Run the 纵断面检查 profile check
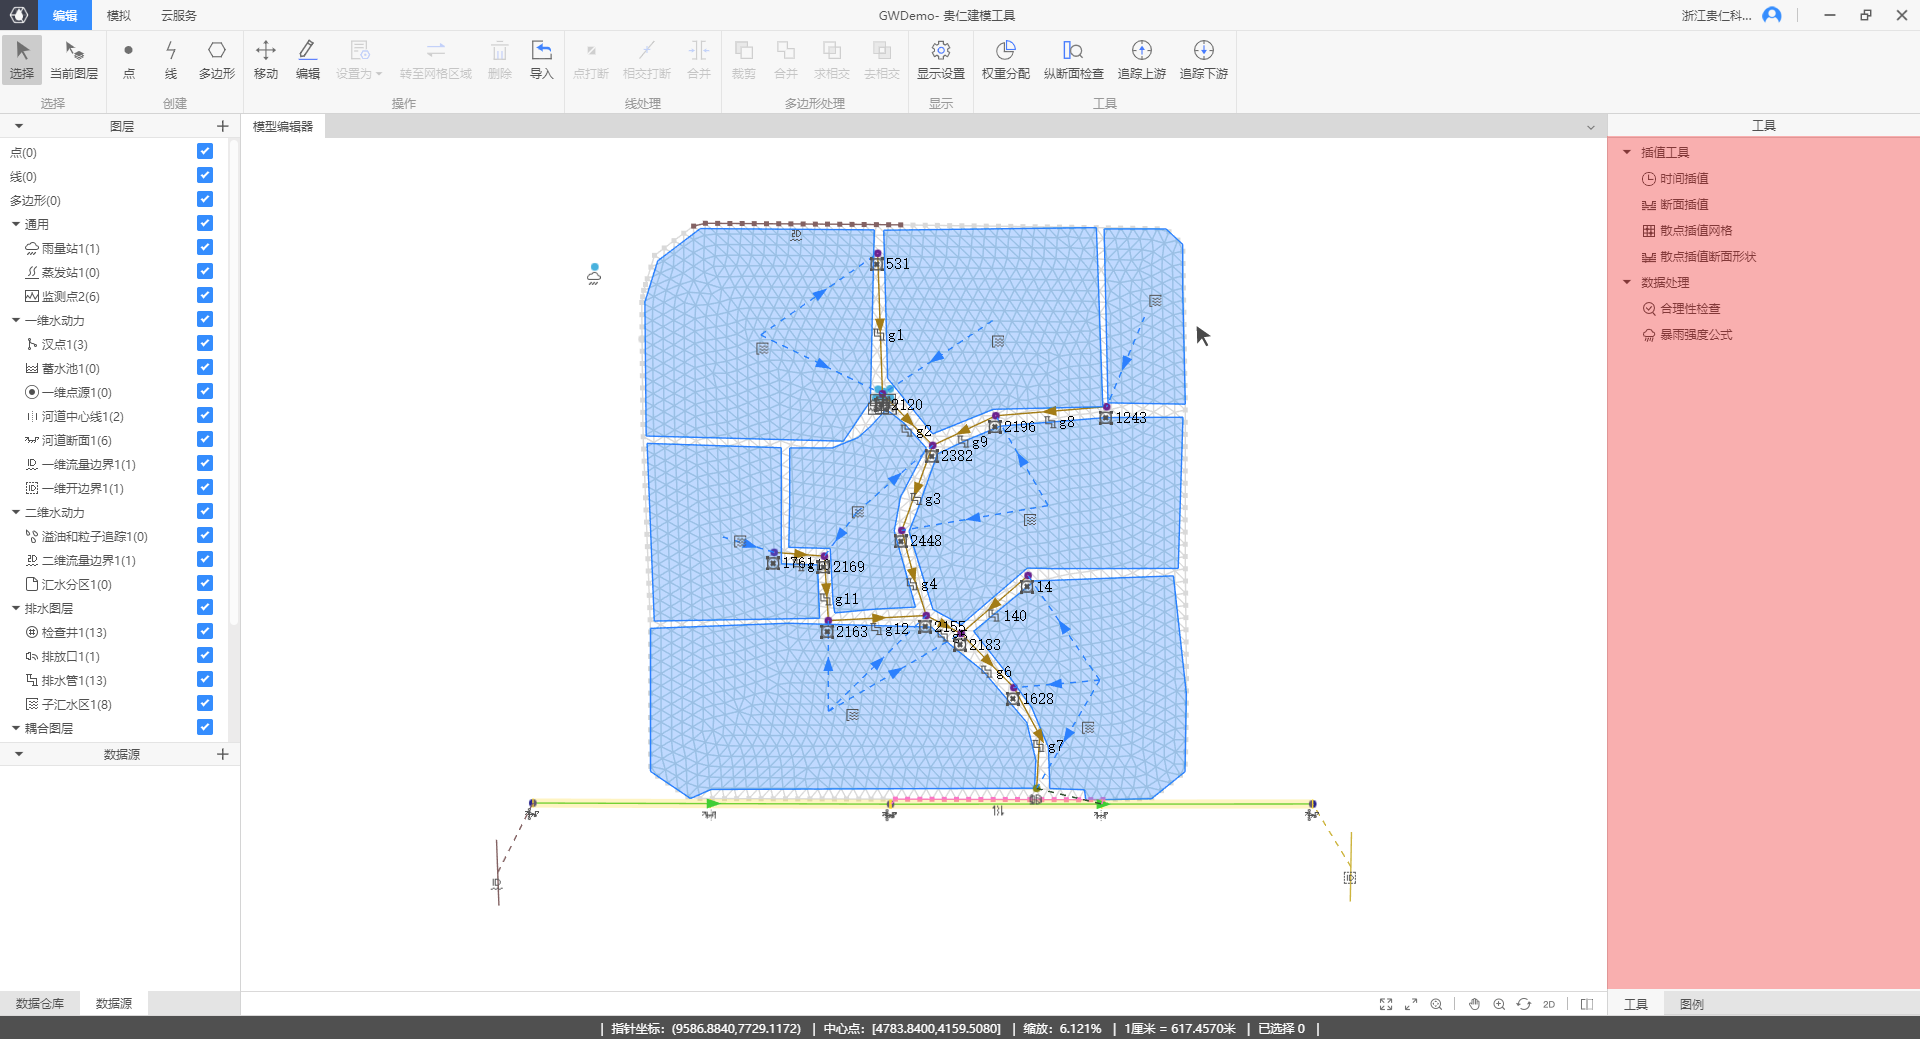 pos(1074,60)
